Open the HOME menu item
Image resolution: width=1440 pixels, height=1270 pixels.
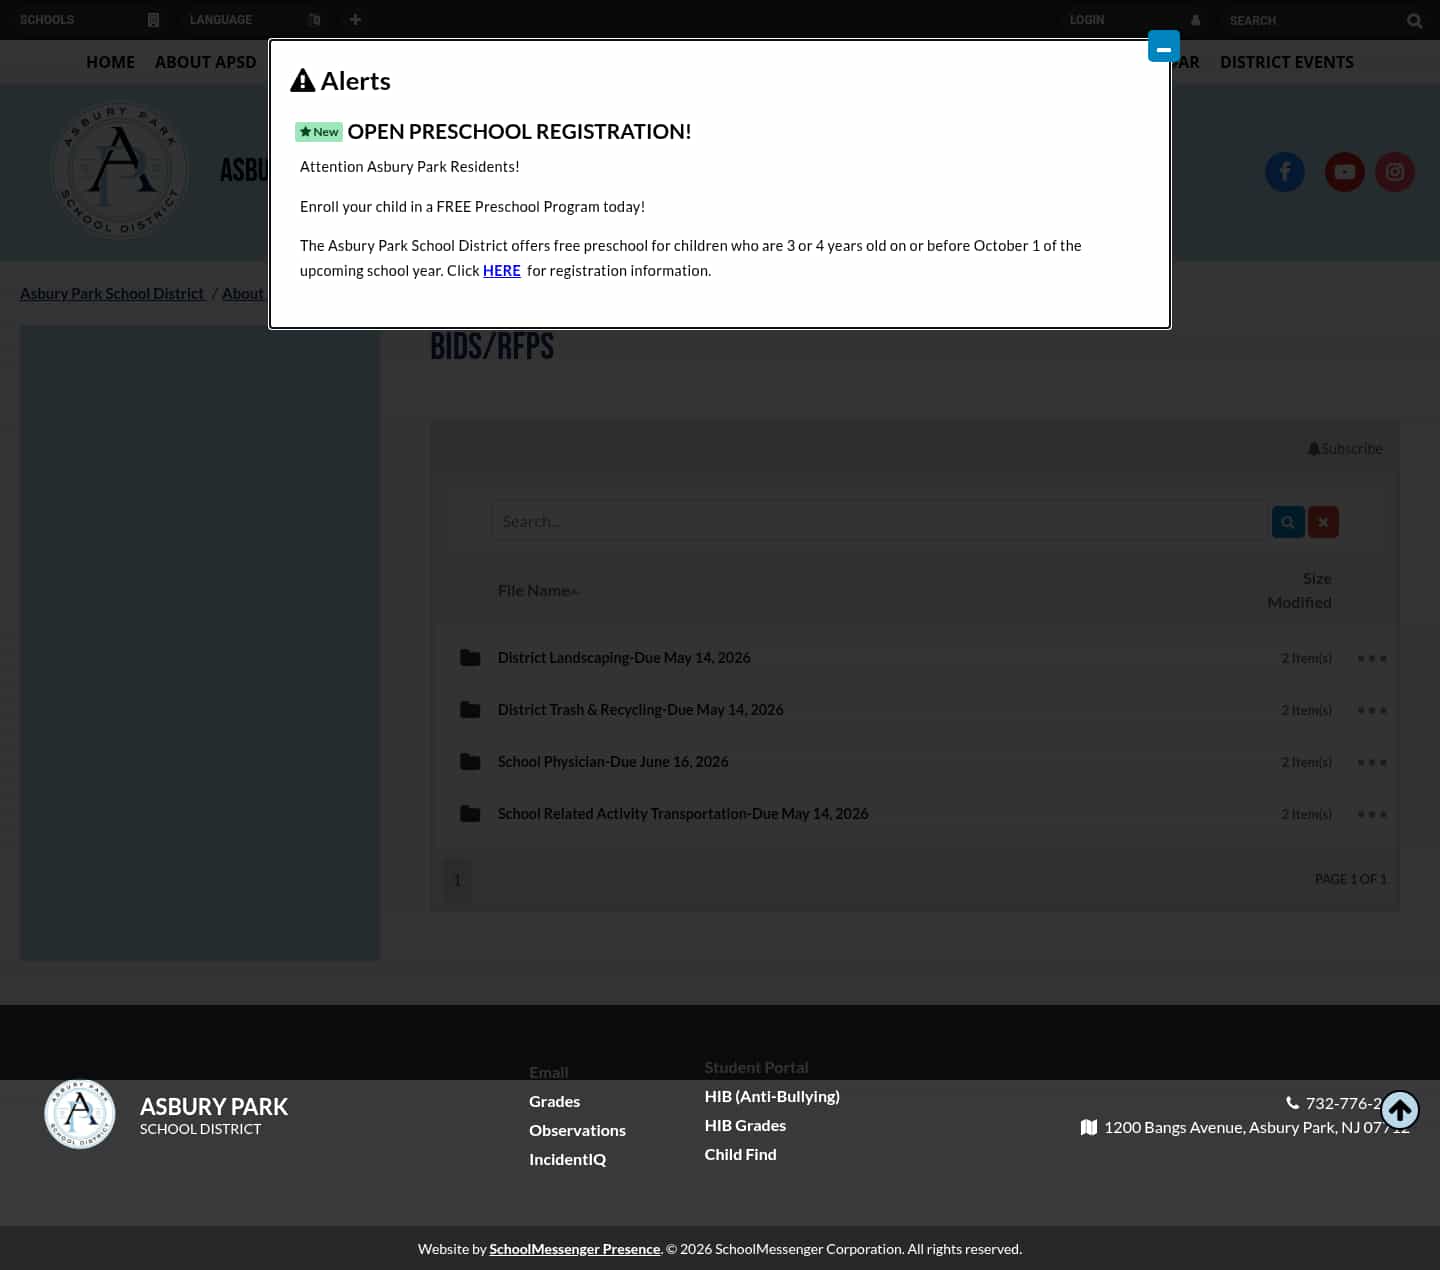[110, 62]
